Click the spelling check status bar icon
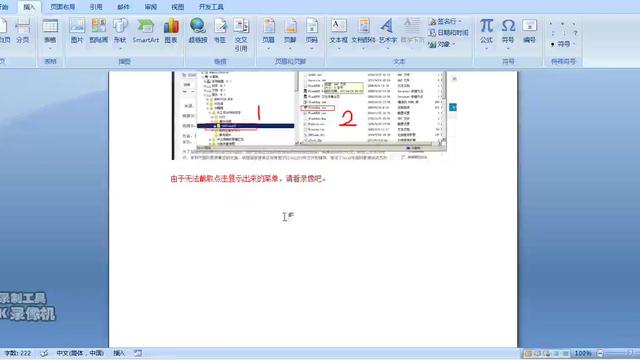 [44, 353]
